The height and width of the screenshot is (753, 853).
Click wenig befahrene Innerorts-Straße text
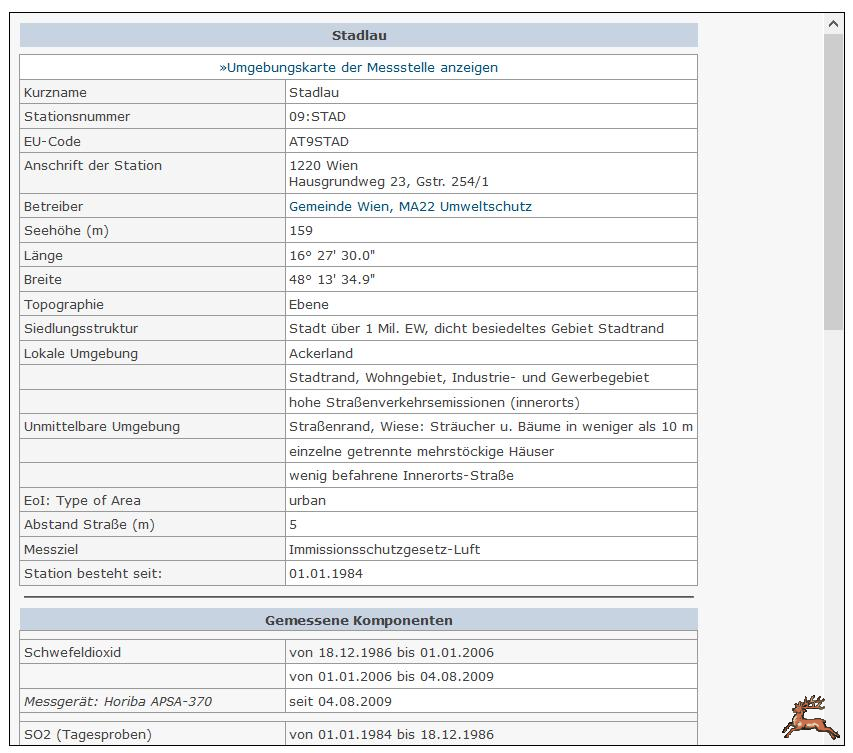coord(401,476)
